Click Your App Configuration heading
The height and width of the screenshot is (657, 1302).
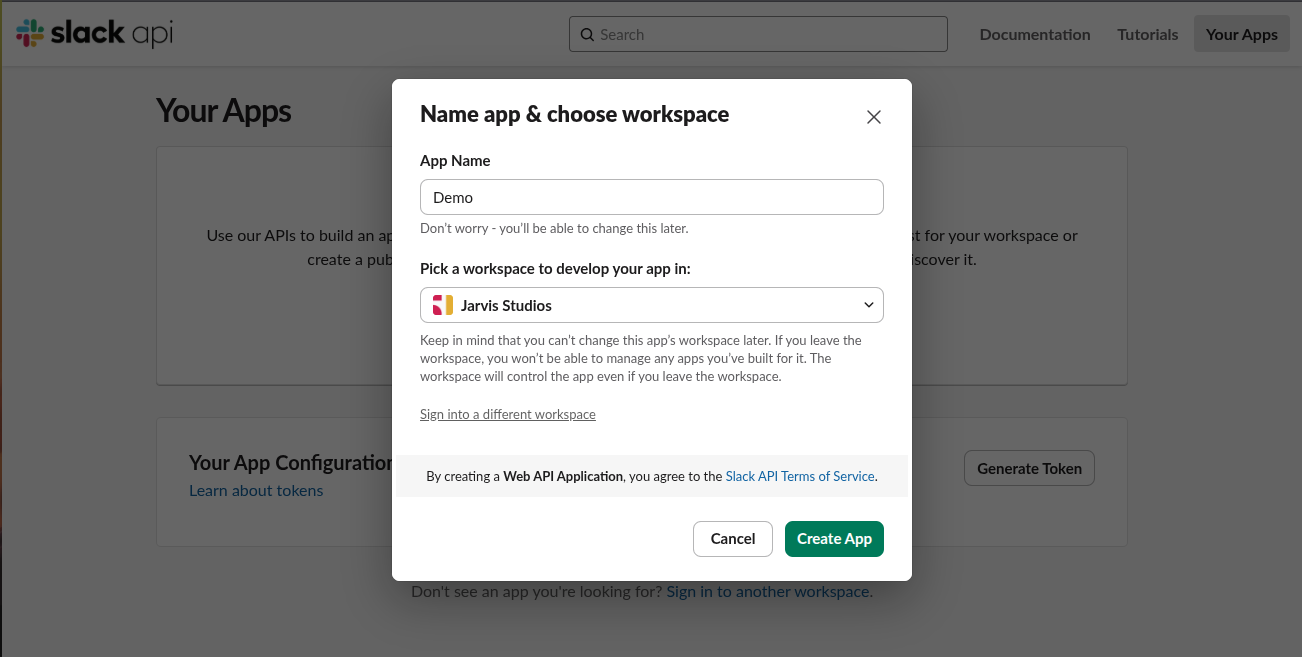tap(290, 462)
